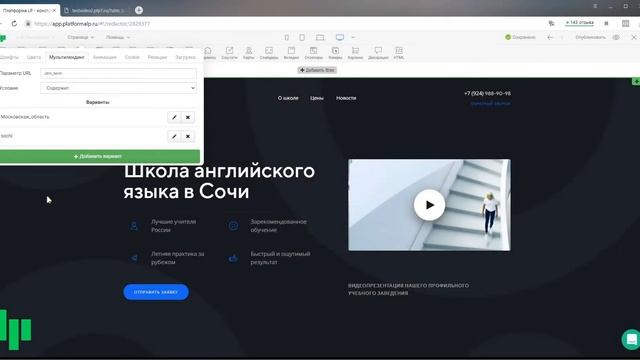Edit the Московская_область variant
The height and width of the screenshot is (360, 640).
tap(174, 117)
